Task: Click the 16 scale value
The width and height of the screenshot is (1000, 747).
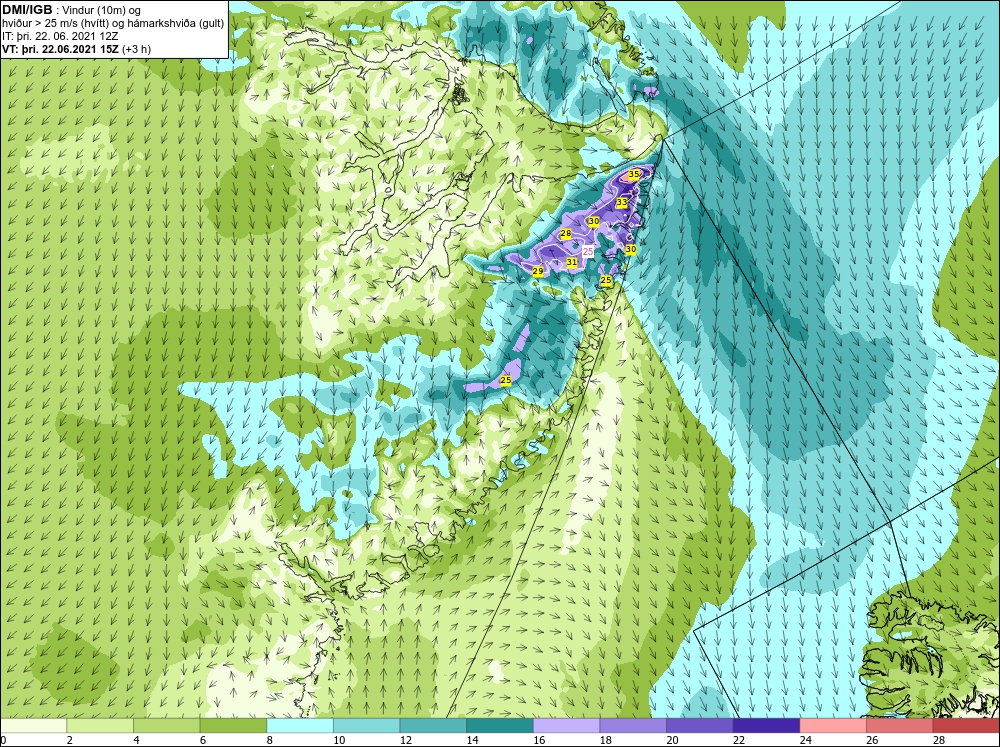Action: [539, 740]
